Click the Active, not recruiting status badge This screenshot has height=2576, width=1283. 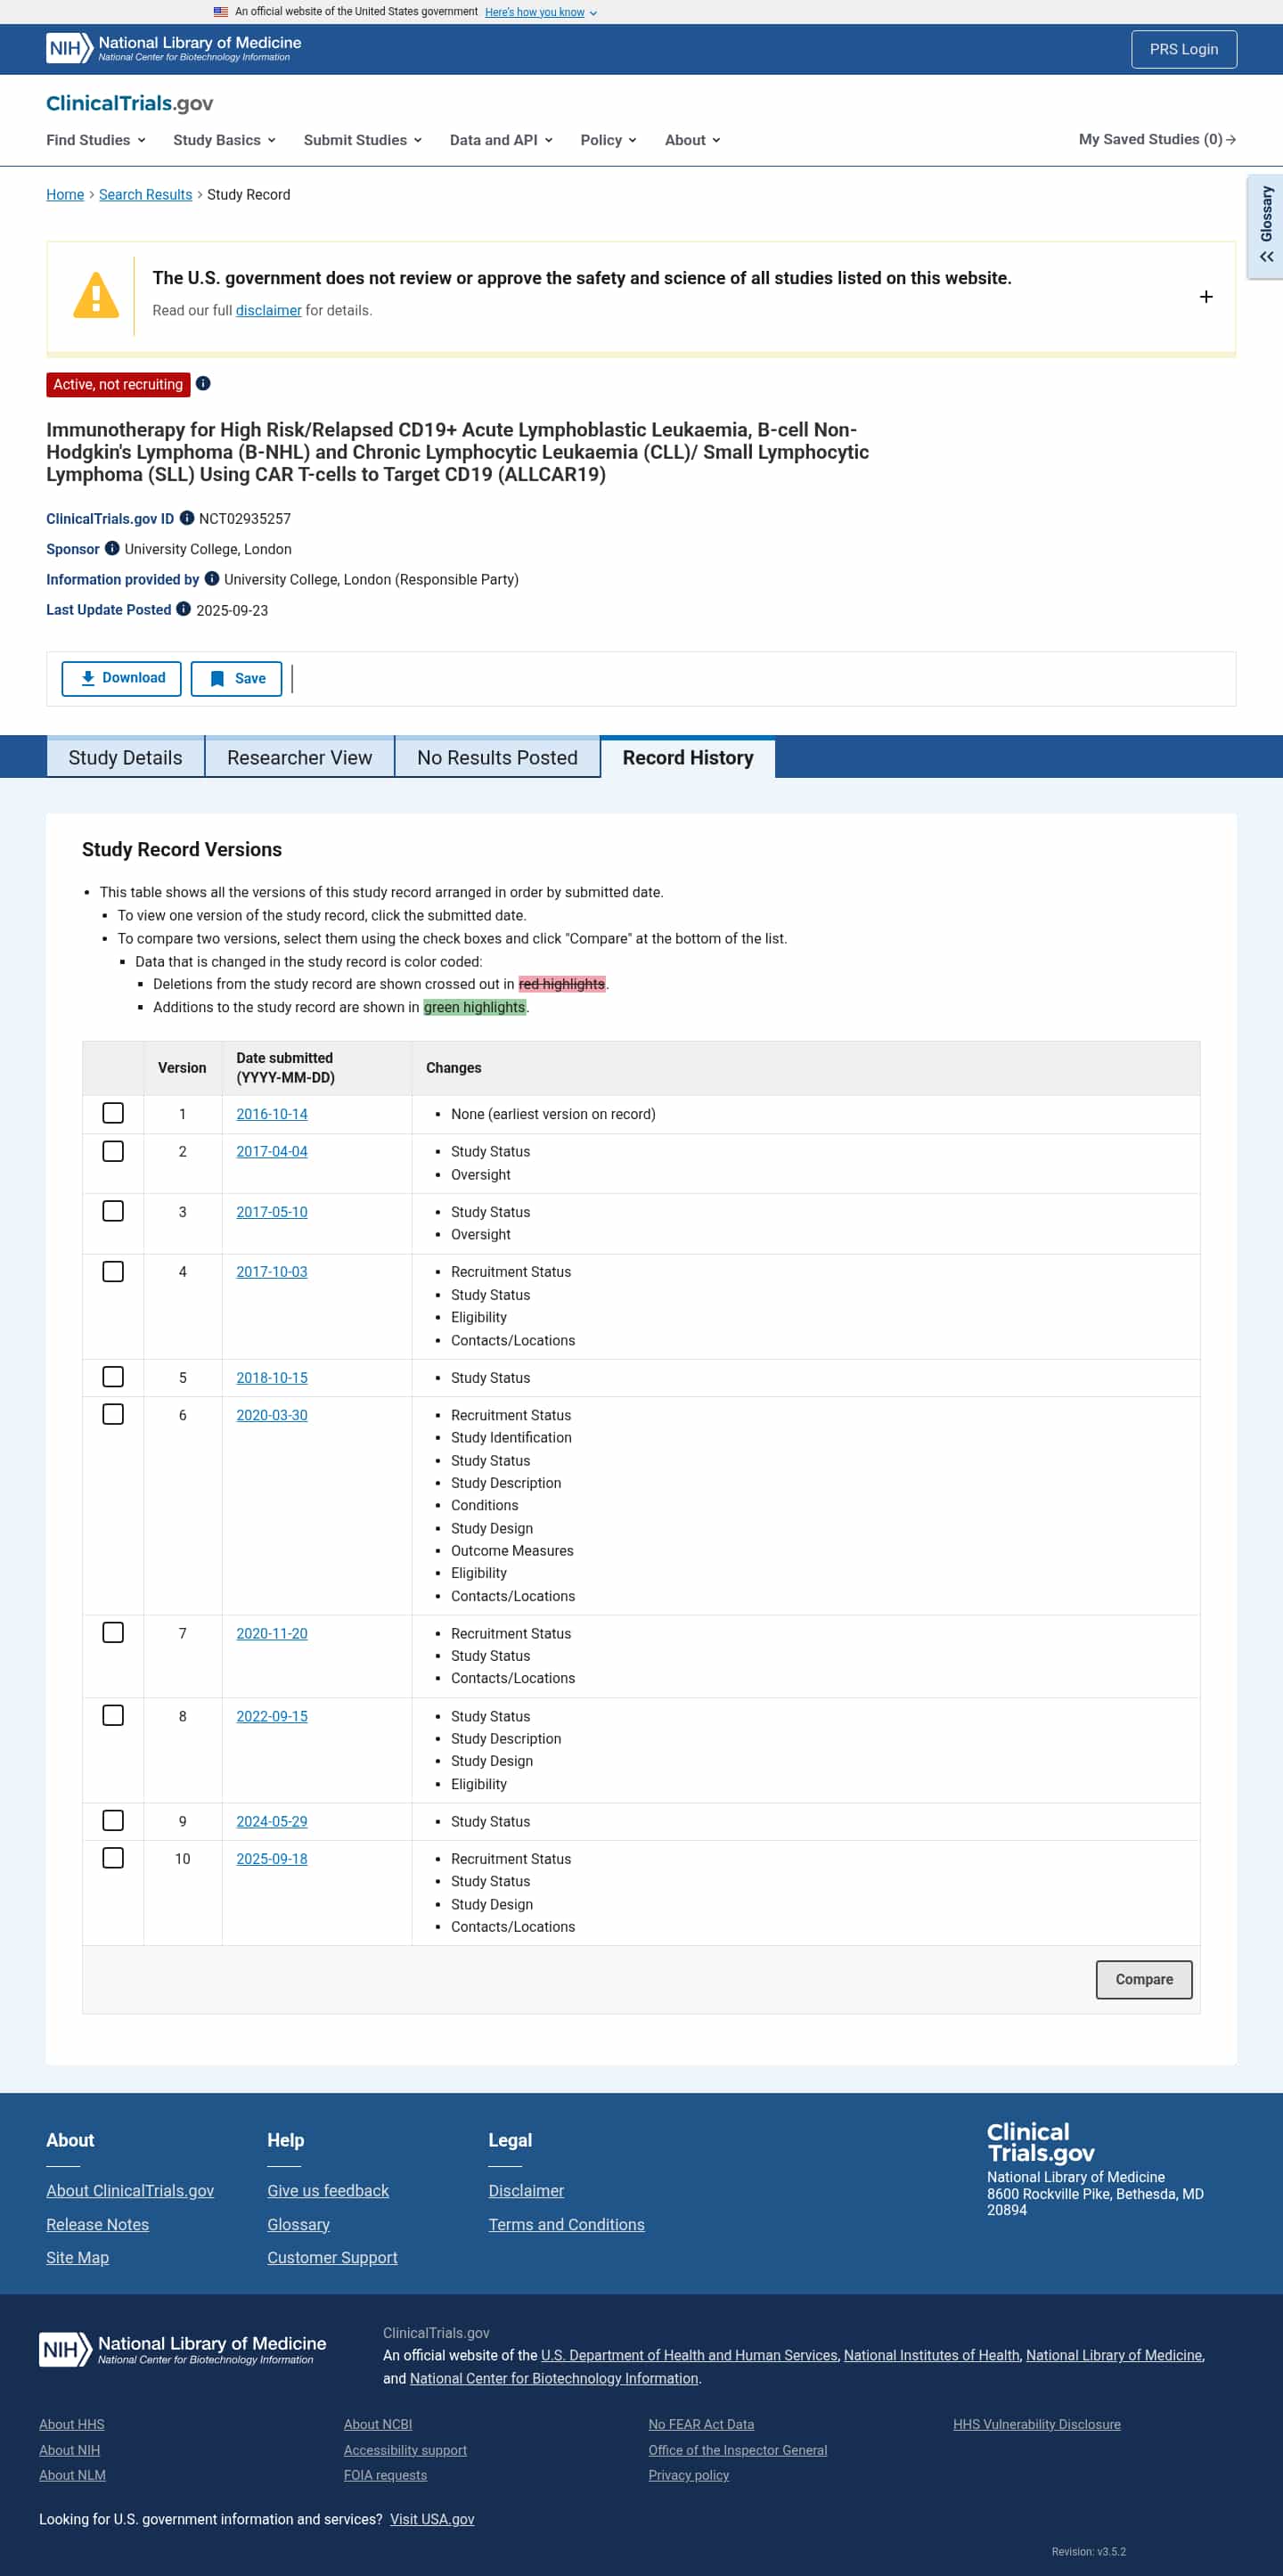[x=118, y=384]
